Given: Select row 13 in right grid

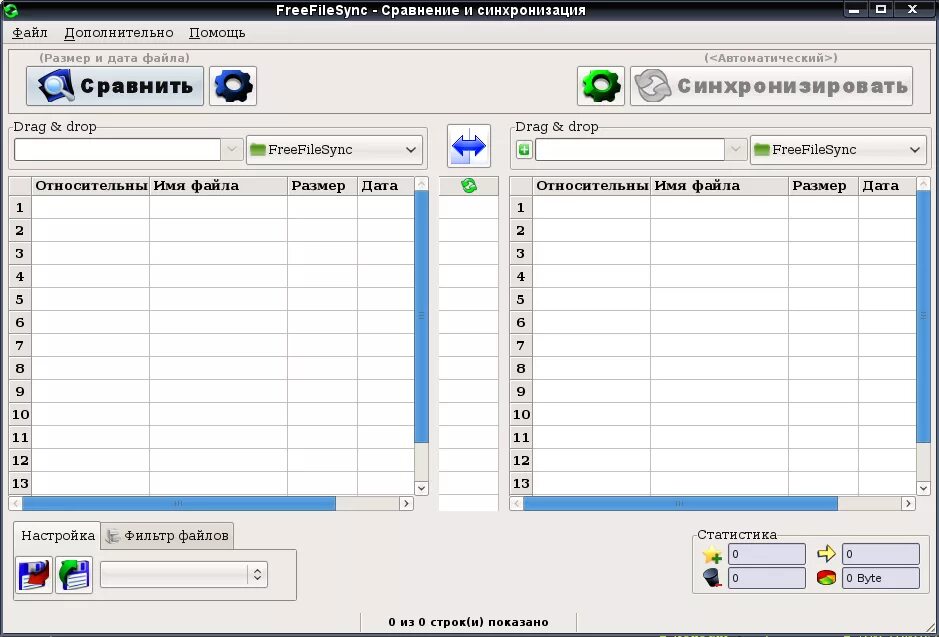Looking at the screenshot, I should [x=521, y=483].
